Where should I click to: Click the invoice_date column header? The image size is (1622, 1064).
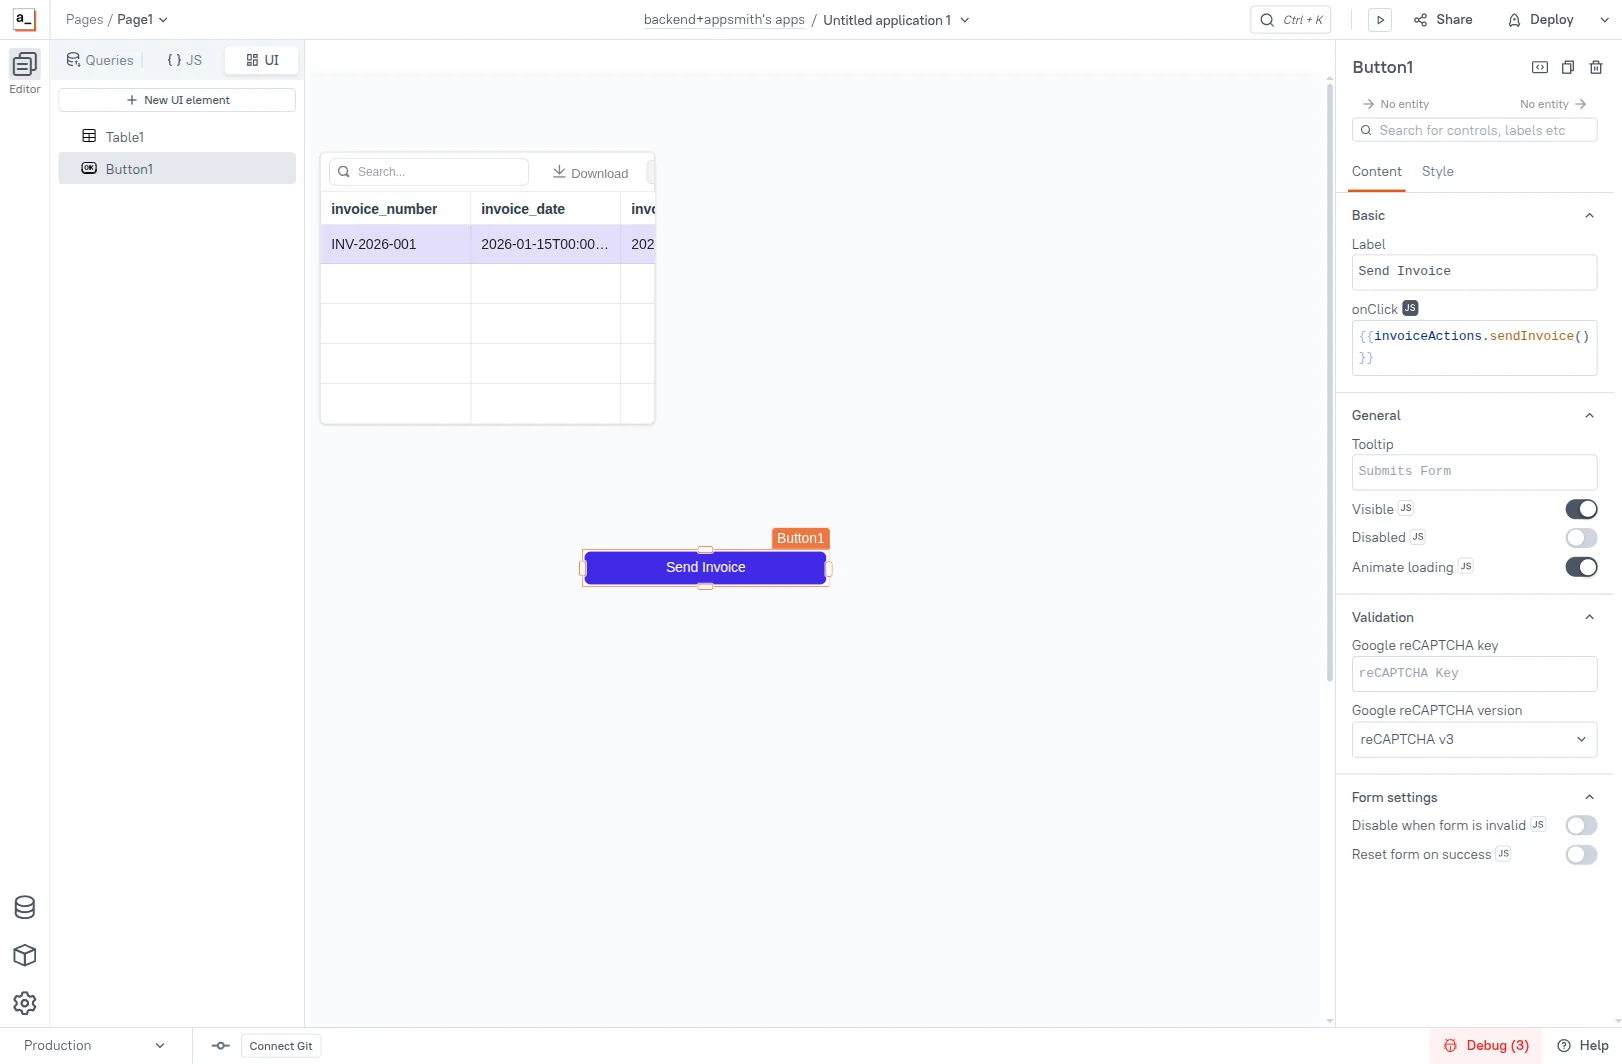pos(545,209)
